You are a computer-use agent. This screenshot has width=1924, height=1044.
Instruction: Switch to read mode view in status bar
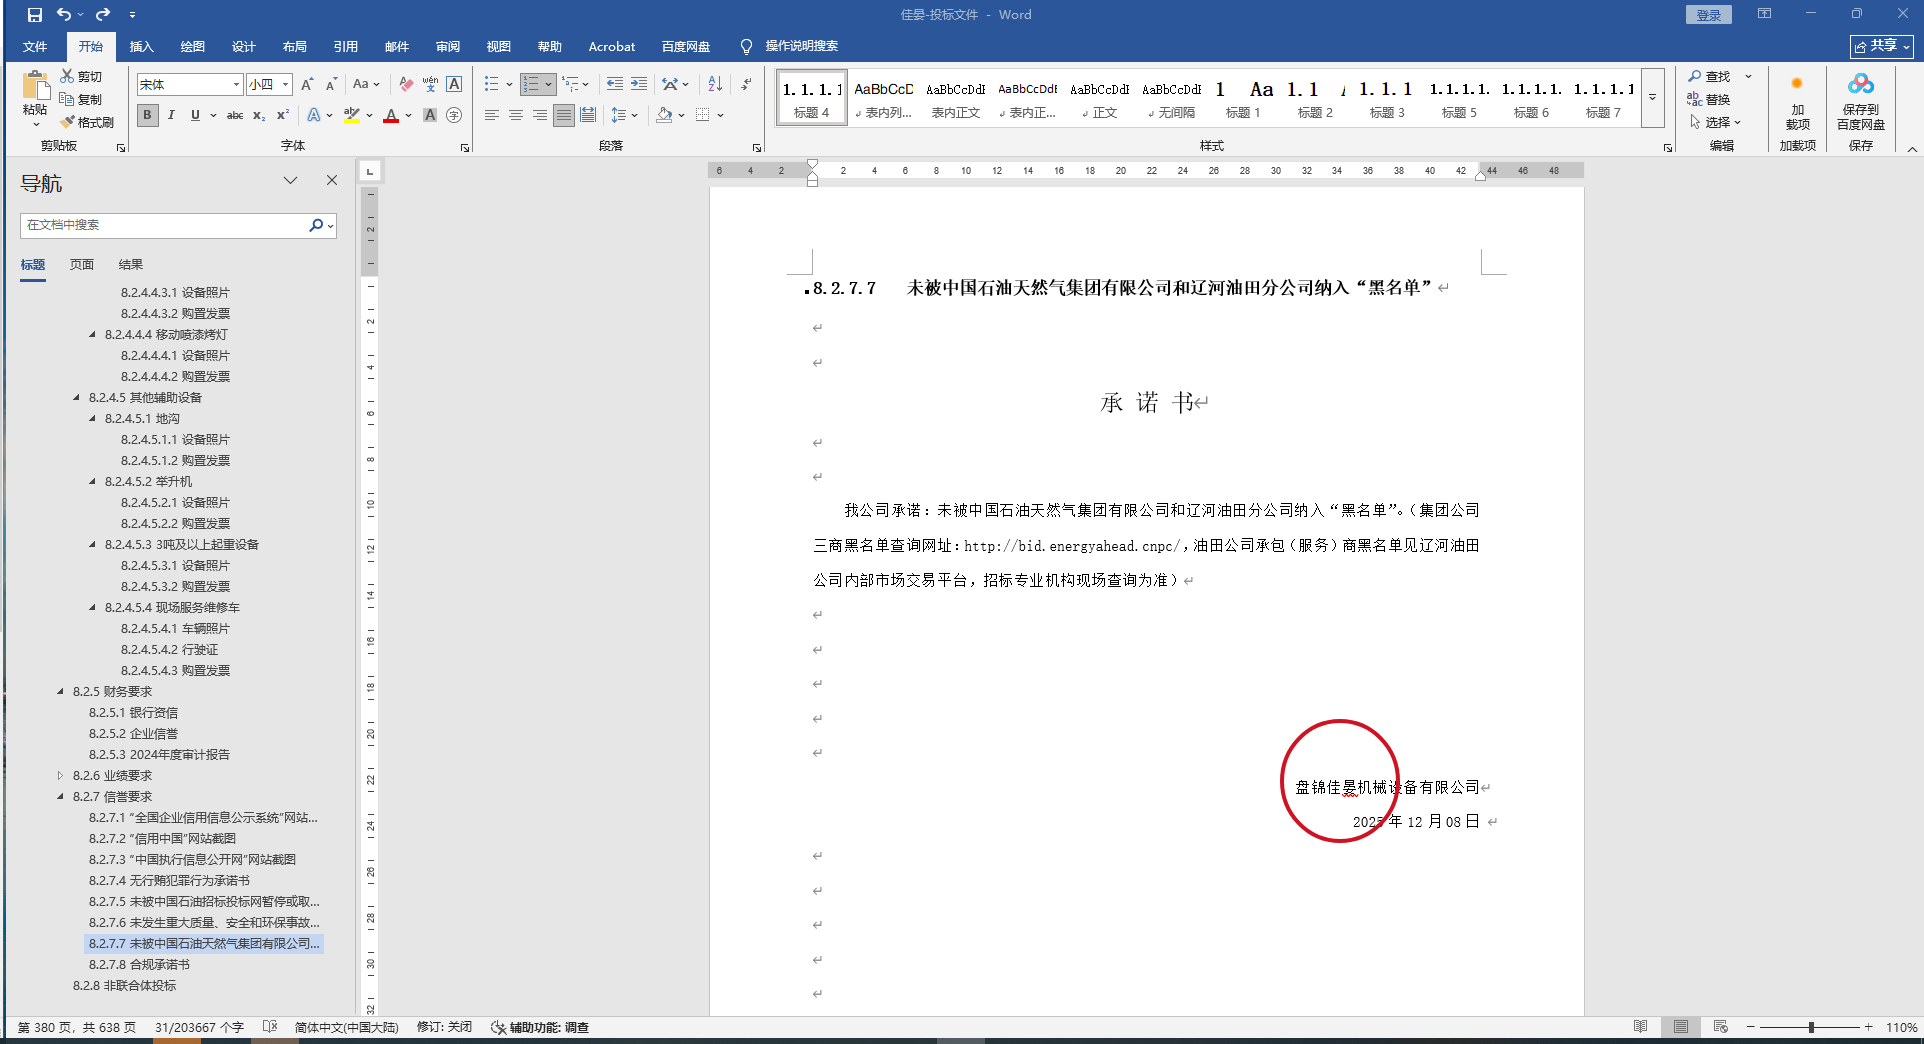[1641, 1027]
